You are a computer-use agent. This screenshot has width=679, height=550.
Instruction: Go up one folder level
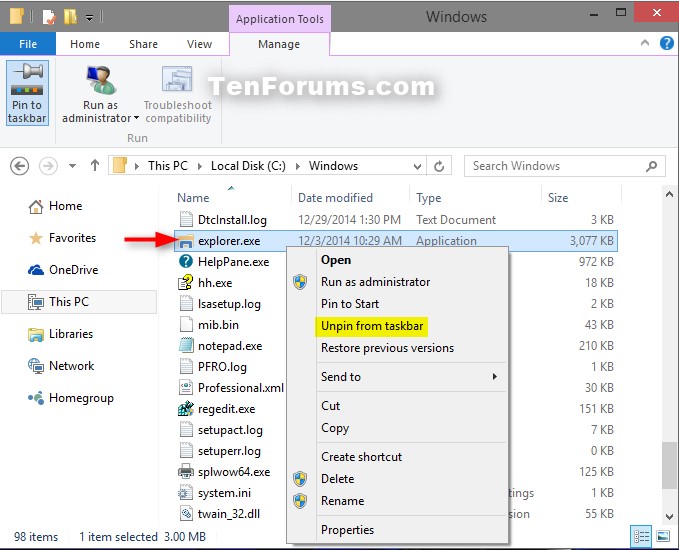pos(95,165)
